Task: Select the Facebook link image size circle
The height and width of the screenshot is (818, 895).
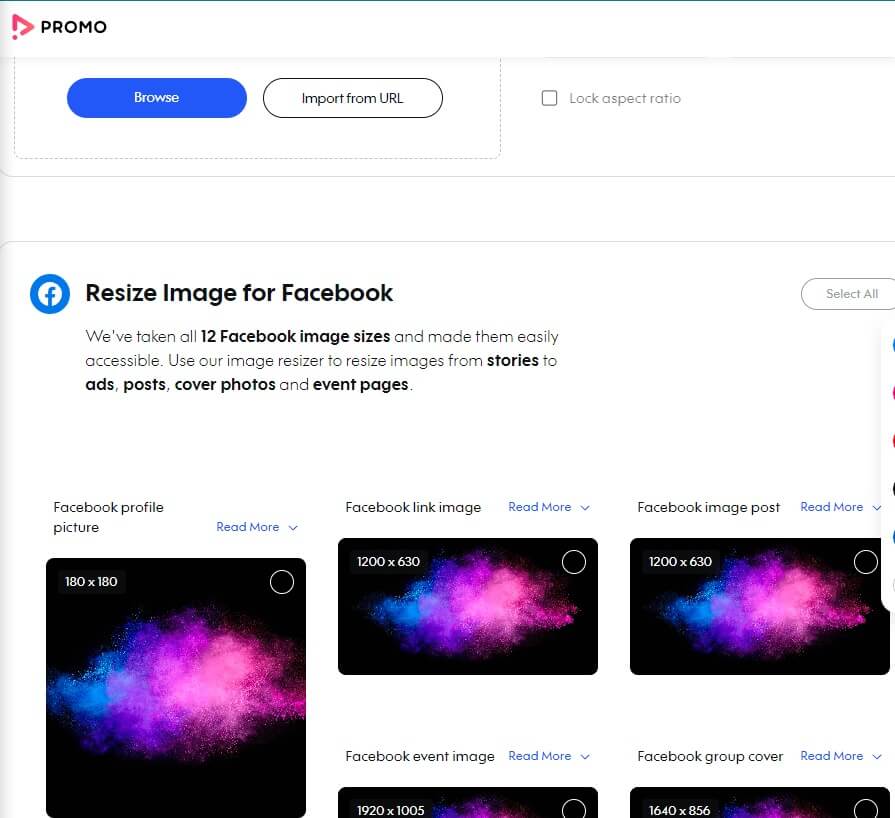Action: [574, 562]
